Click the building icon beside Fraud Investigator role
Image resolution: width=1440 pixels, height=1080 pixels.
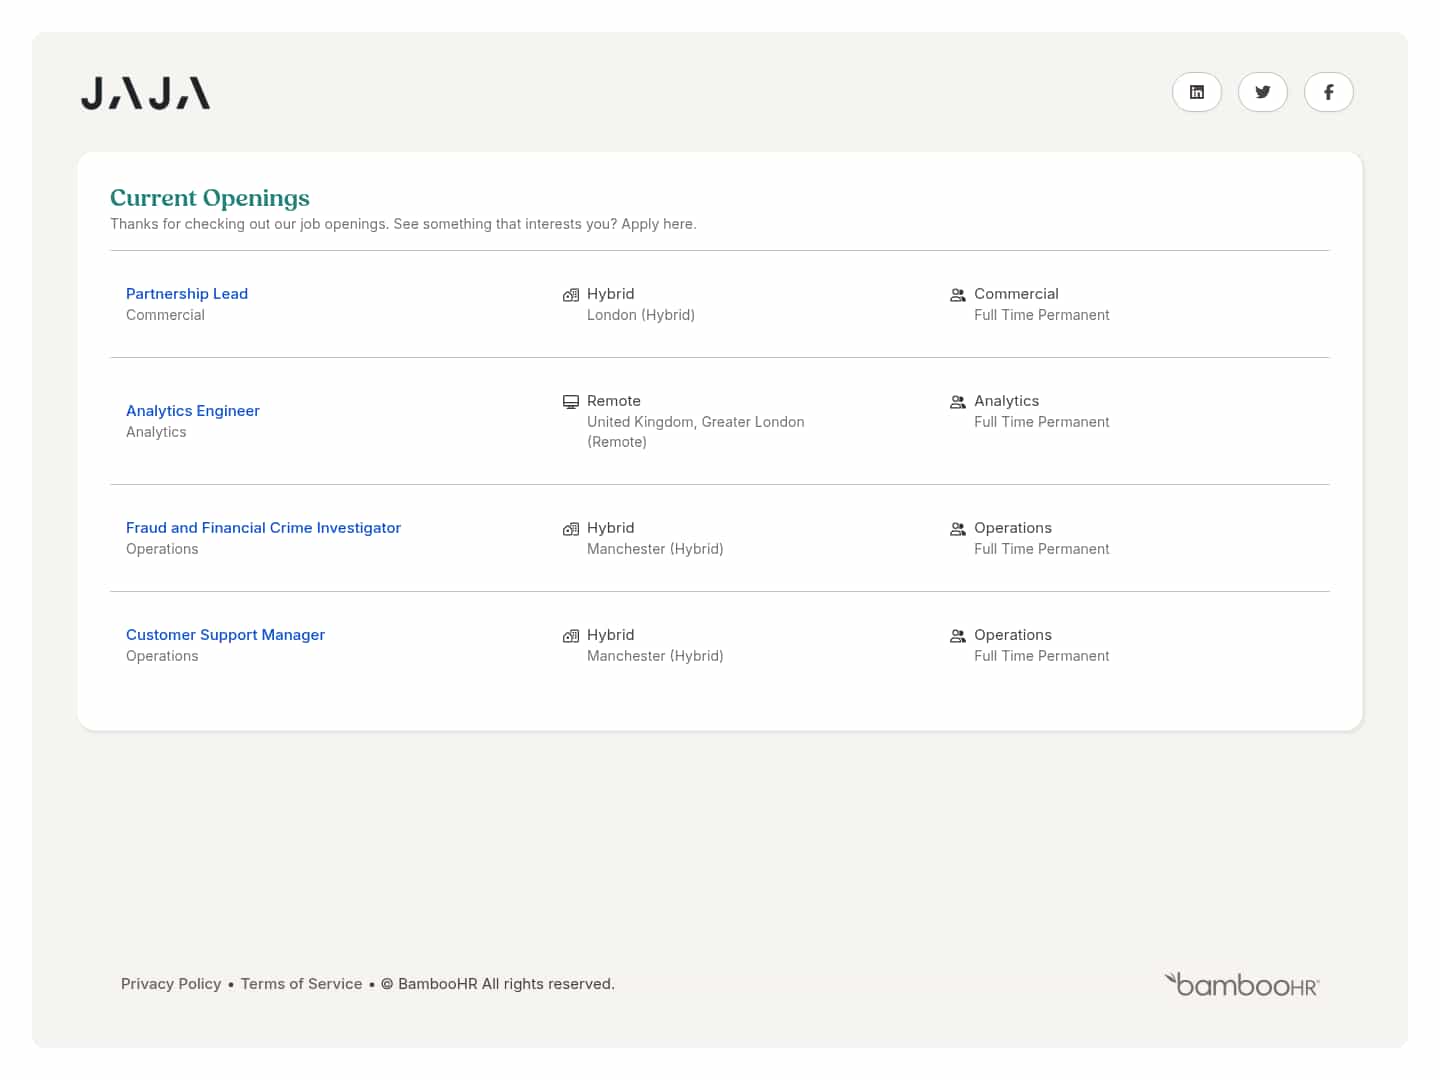click(x=571, y=528)
